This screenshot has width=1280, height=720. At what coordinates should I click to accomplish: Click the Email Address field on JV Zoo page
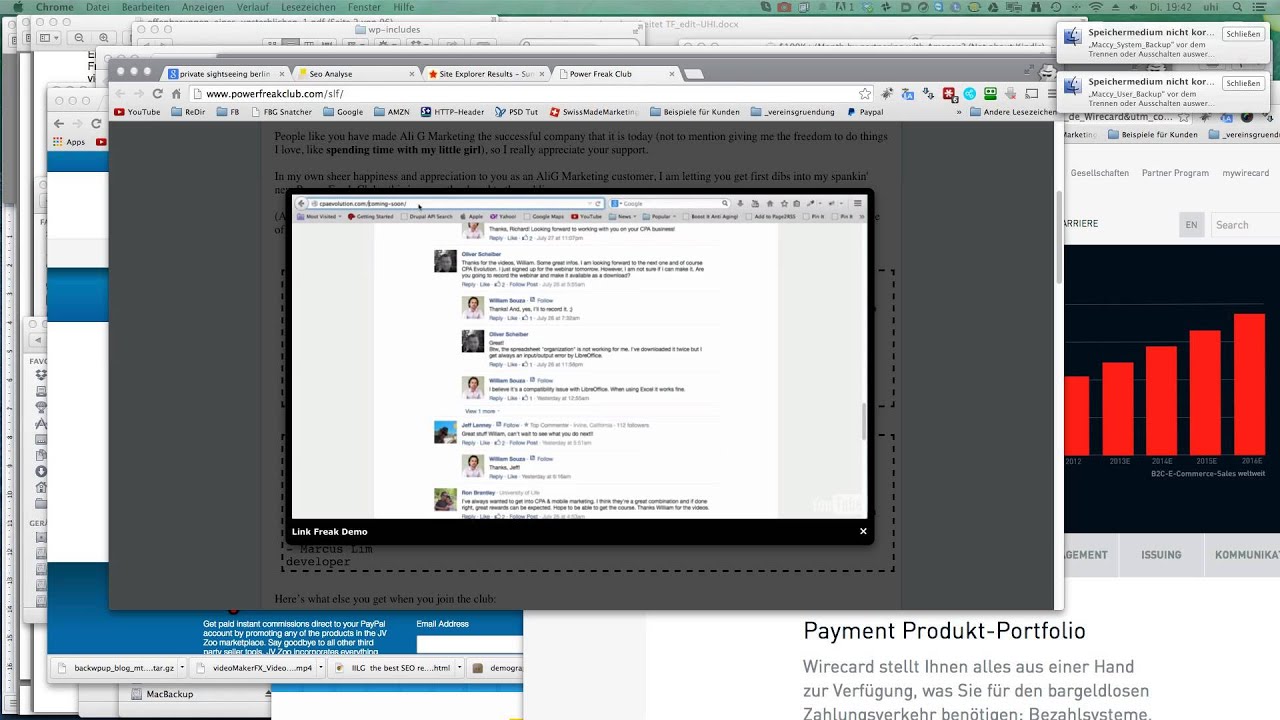coord(469,645)
